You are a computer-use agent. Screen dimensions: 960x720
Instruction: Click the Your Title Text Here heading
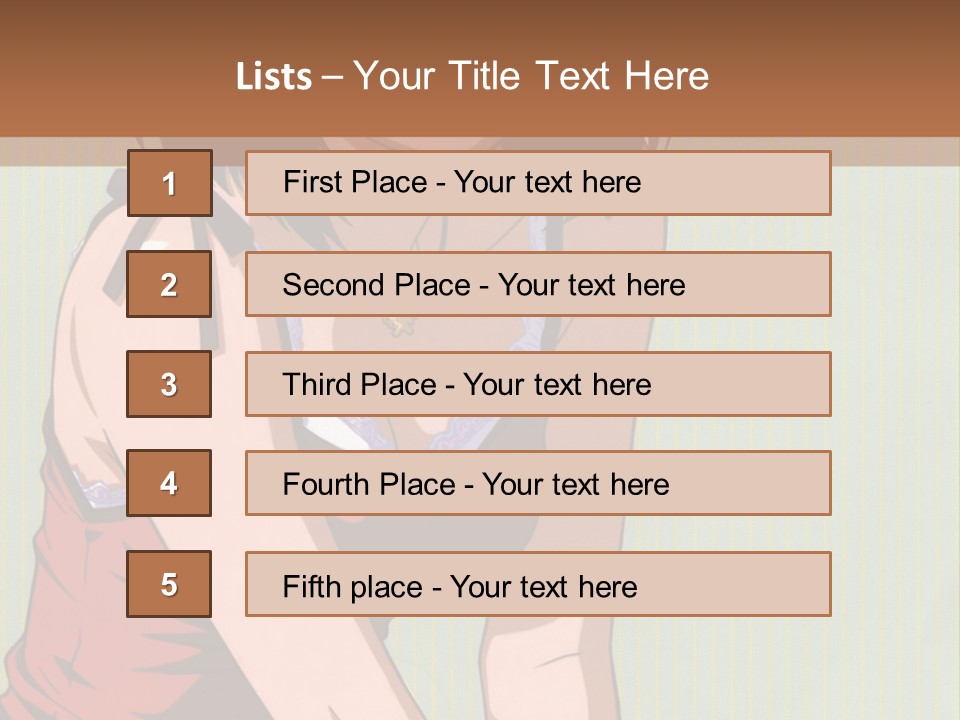(x=531, y=76)
